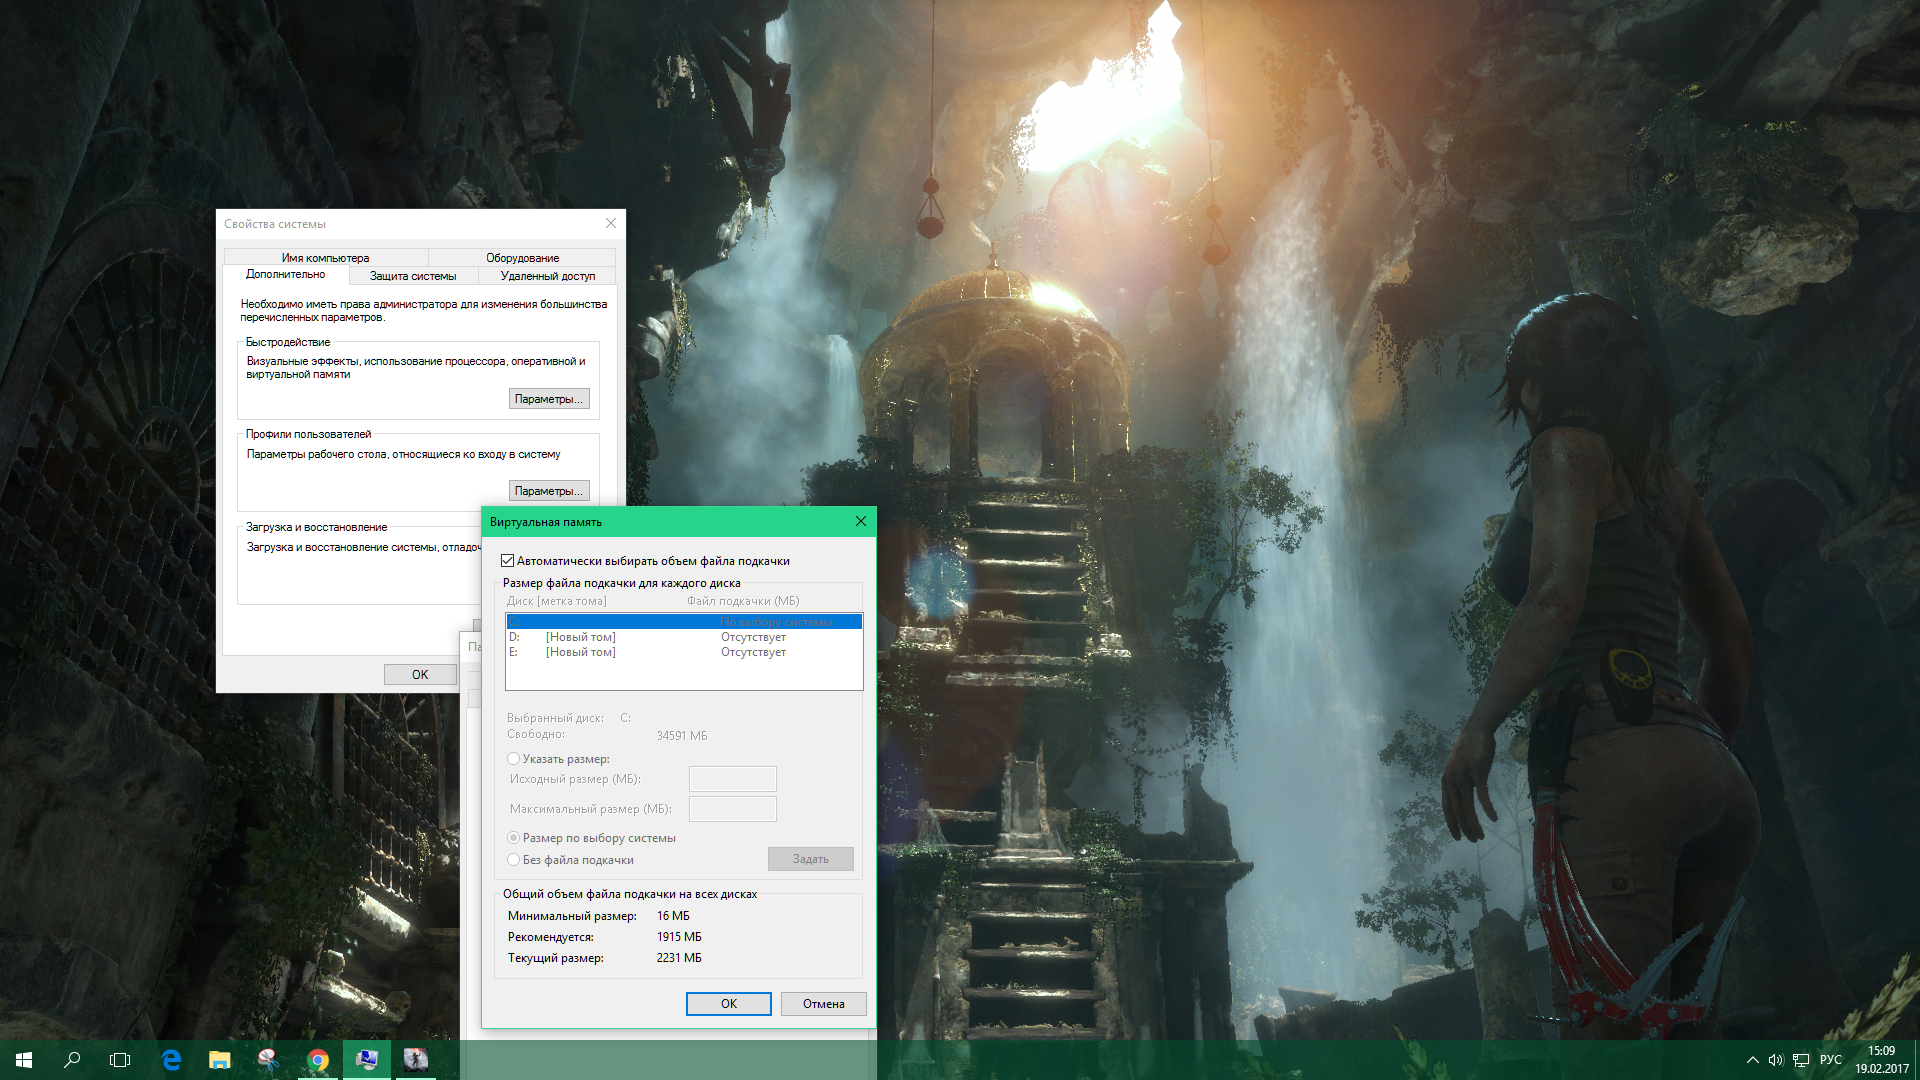Select 'Без файла подкачки' radio option
Viewport: 1920px width, 1080px height.
[x=514, y=860]
